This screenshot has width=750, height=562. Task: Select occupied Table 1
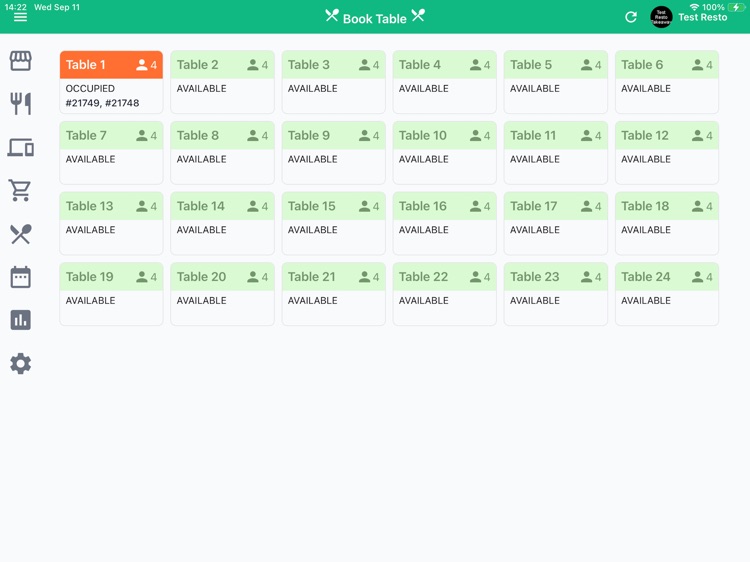click(111, 82)
